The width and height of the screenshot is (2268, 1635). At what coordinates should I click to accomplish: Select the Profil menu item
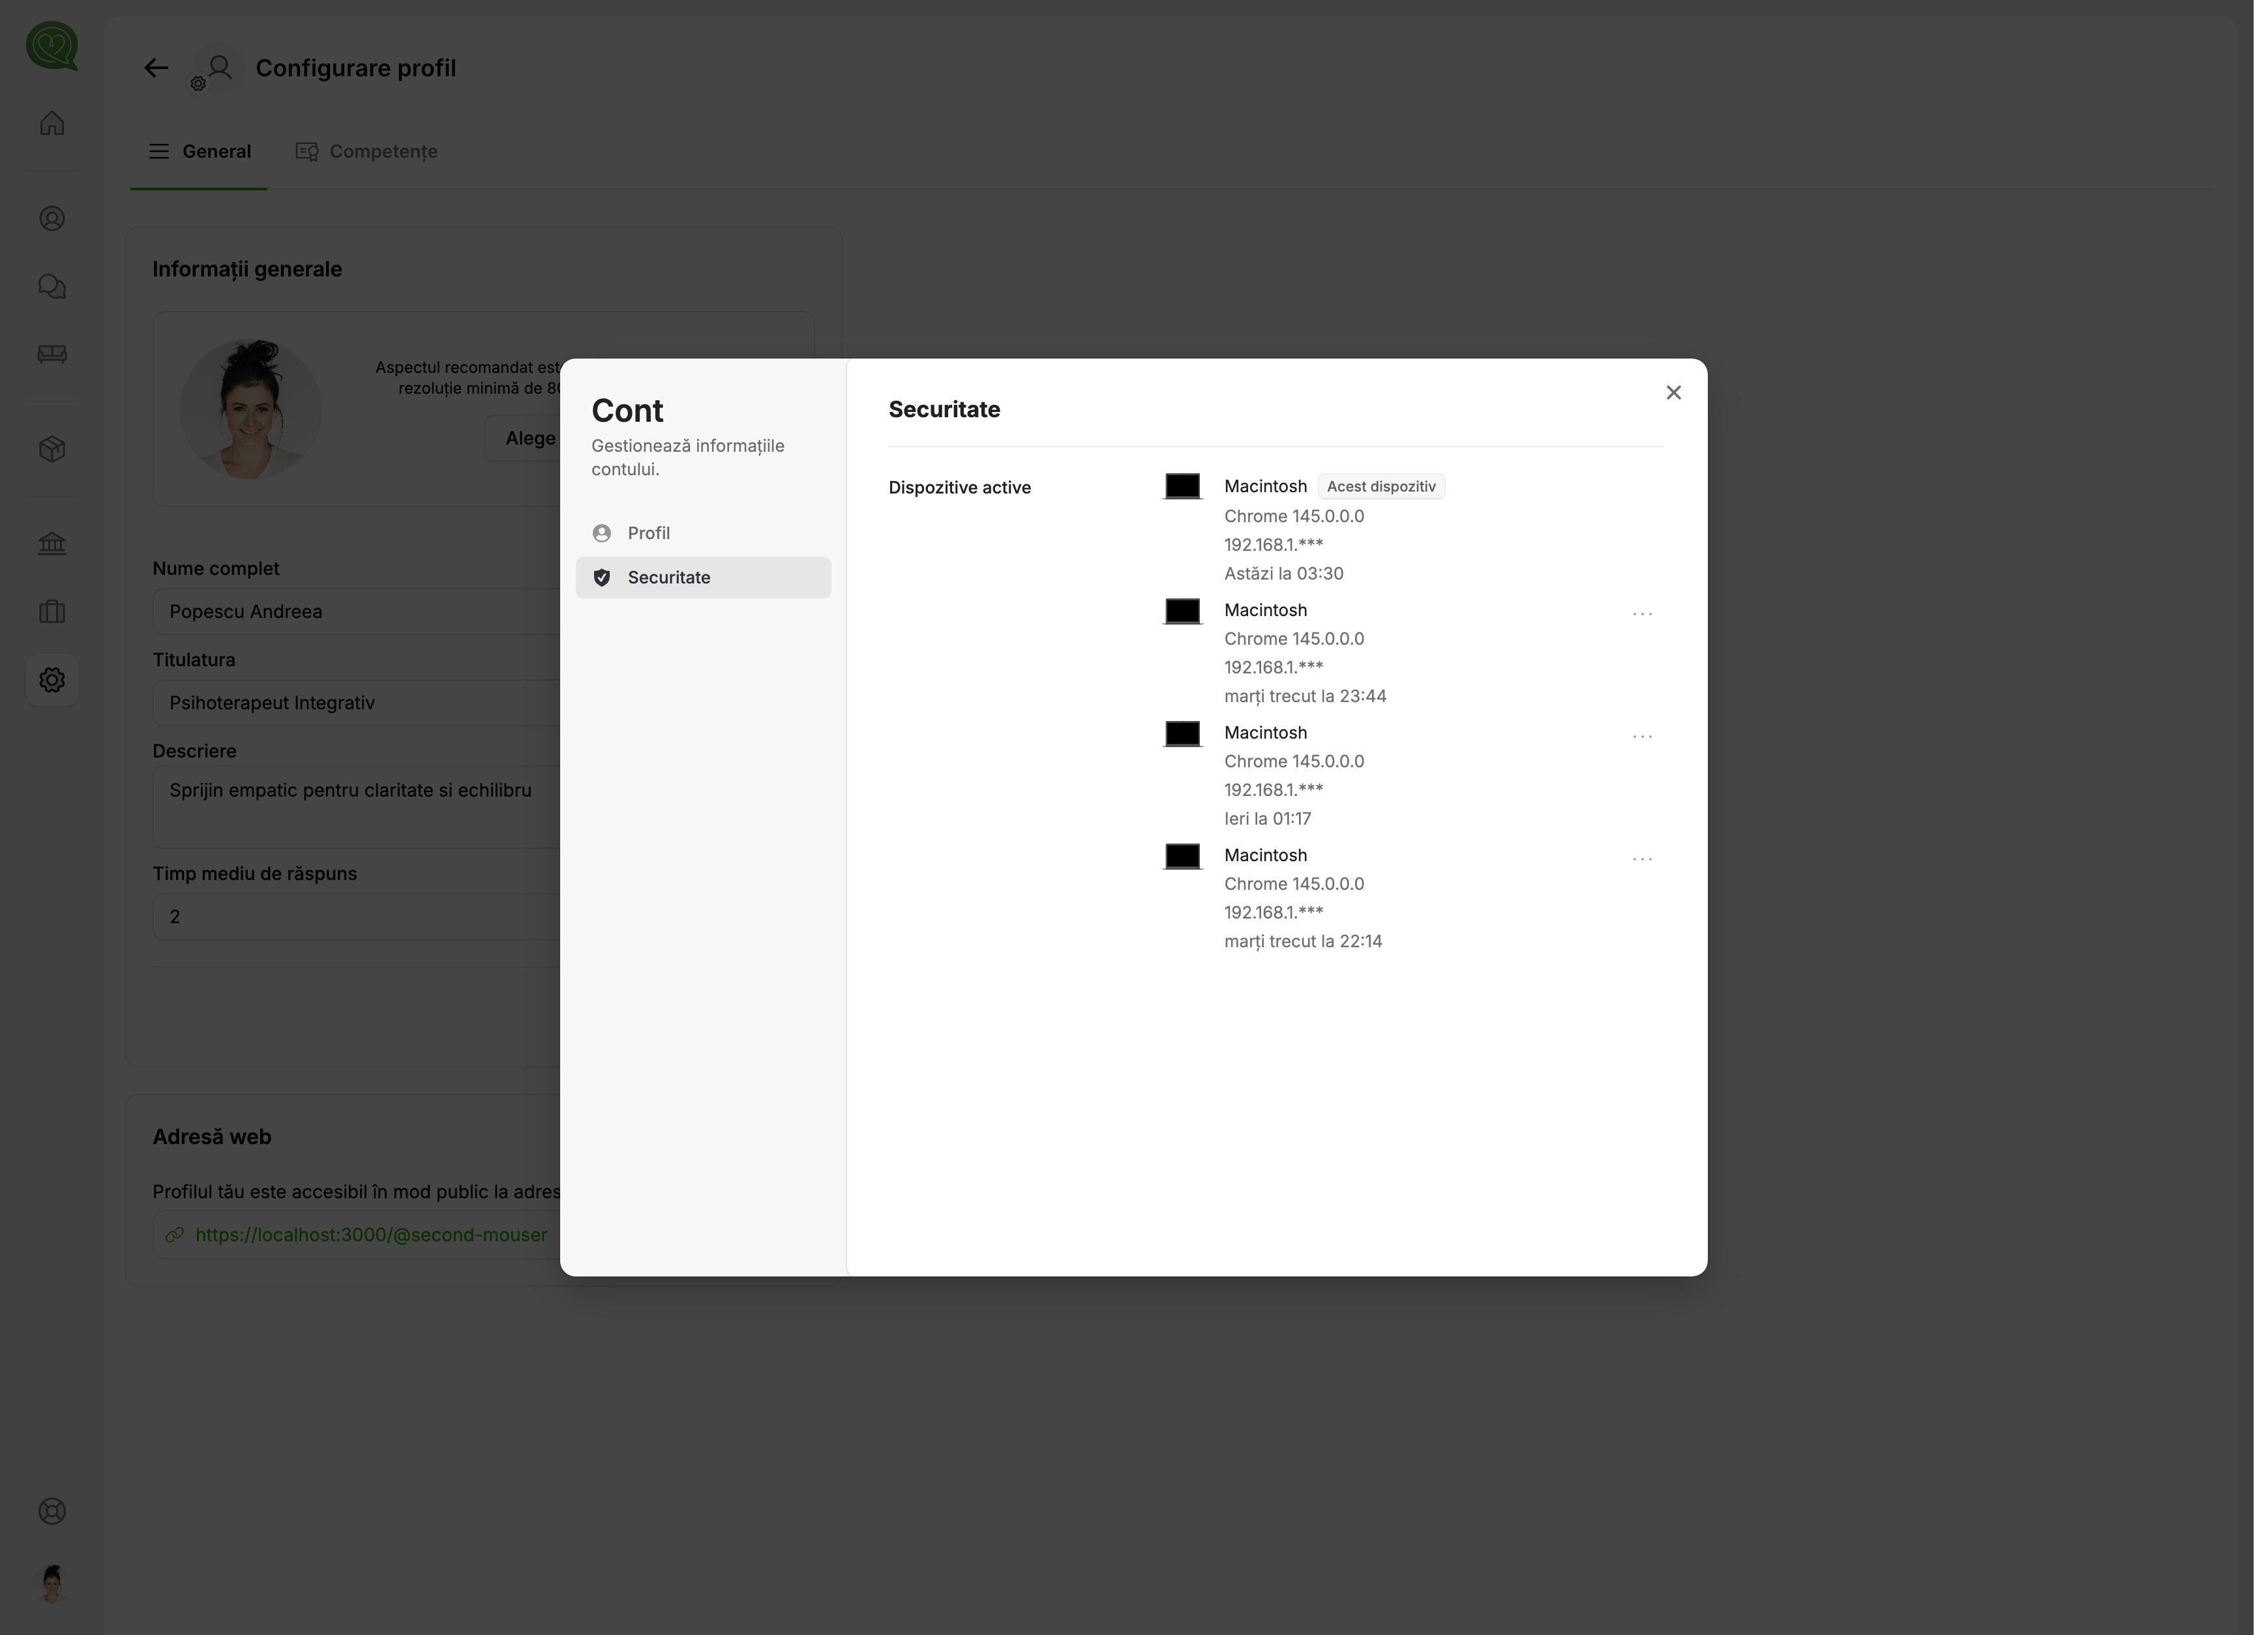point(649,533)
